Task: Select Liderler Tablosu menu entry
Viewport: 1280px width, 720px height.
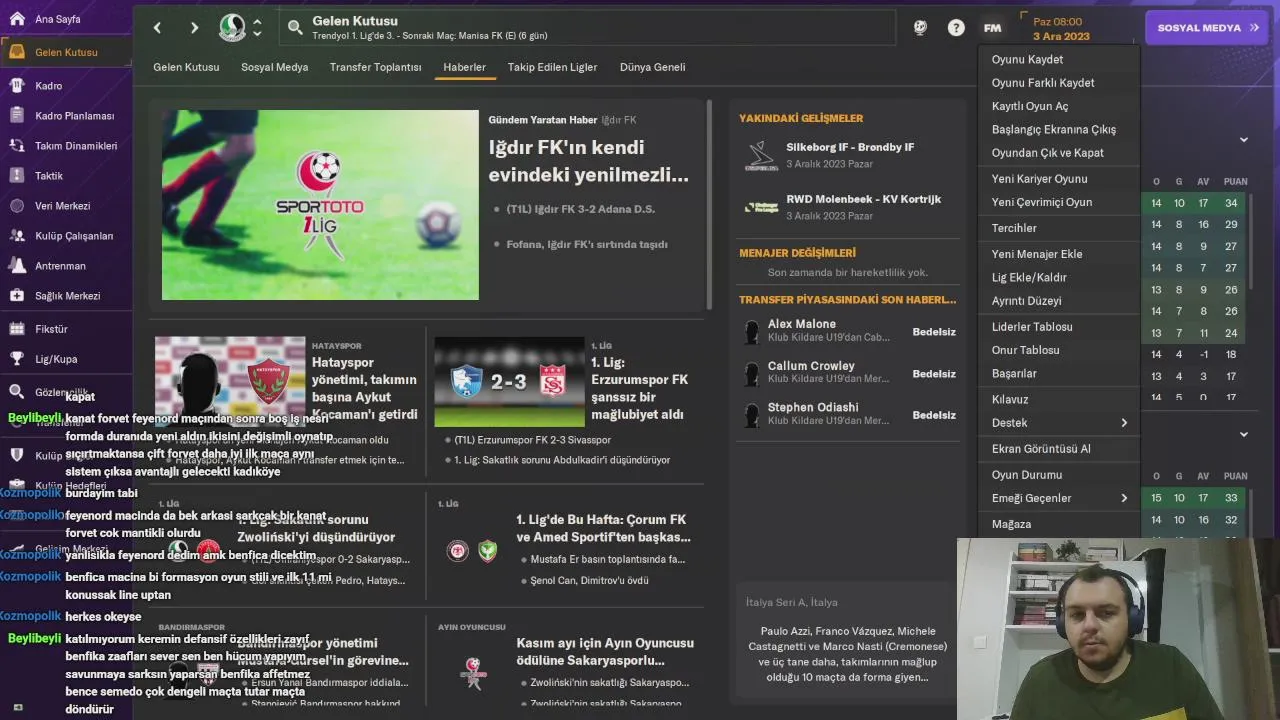Action: click(x=1058, y=327)
